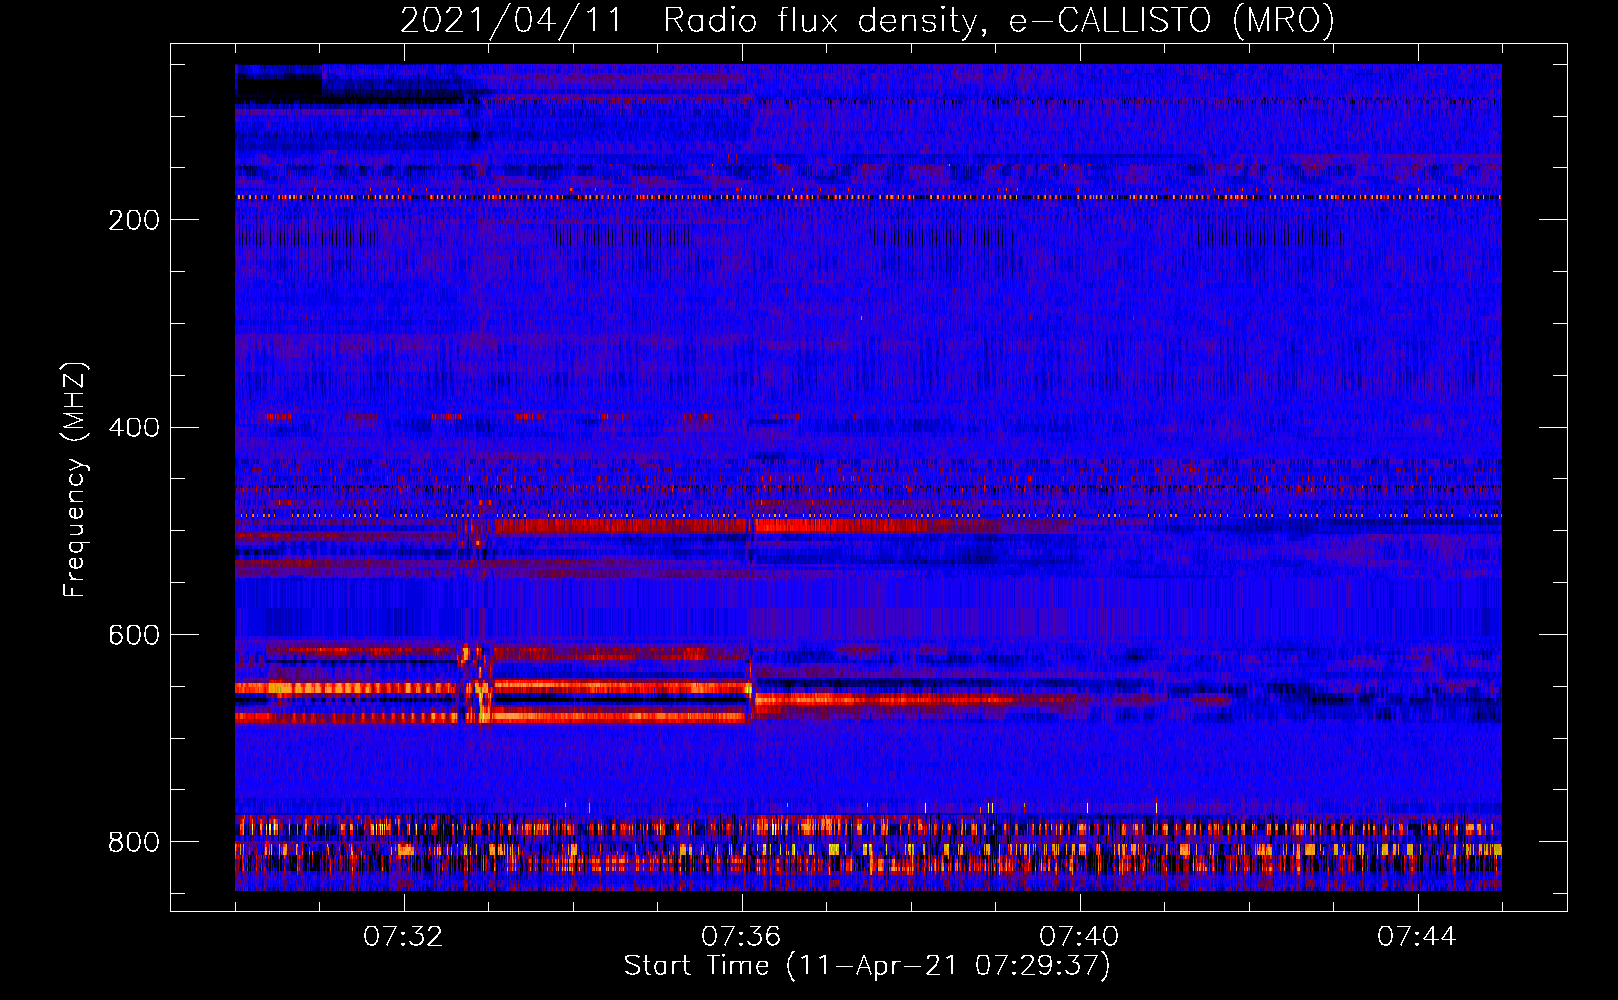
Task: Click the 400 frequency tick label
Action: tap(134, 428)
